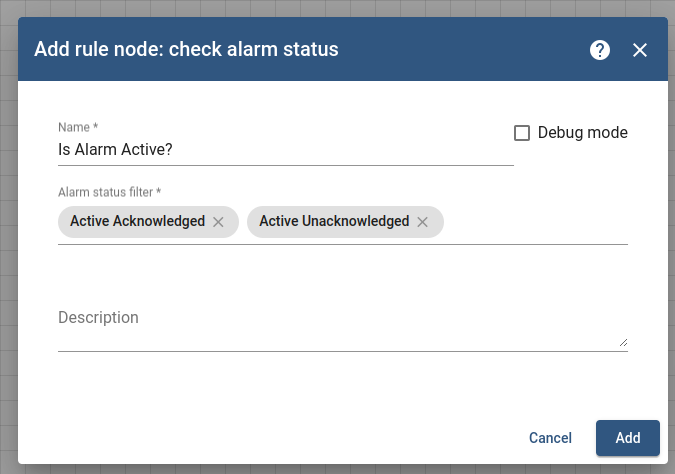The image size is (675, 474).
Task: Click the Name field label
Action: coord(78,127)
